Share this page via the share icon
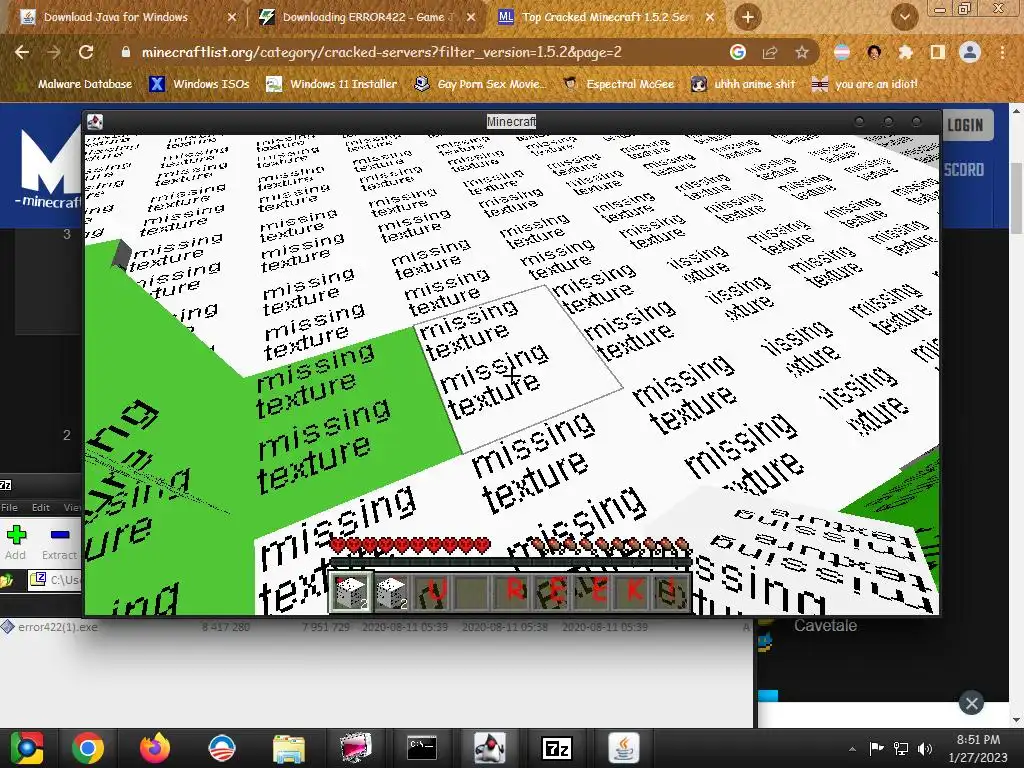 point(770,52)
